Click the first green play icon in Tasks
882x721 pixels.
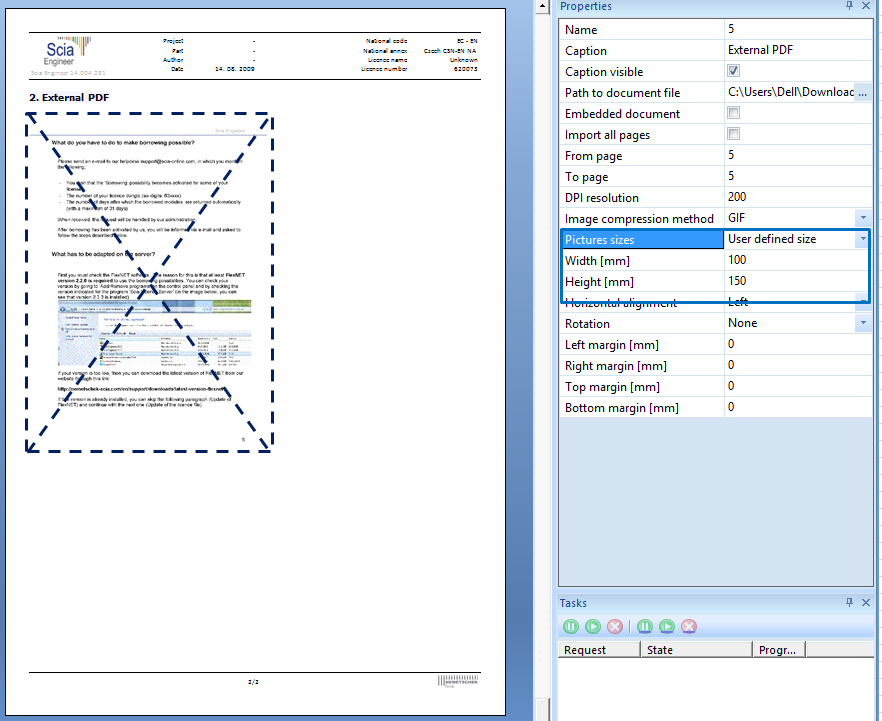593,626
